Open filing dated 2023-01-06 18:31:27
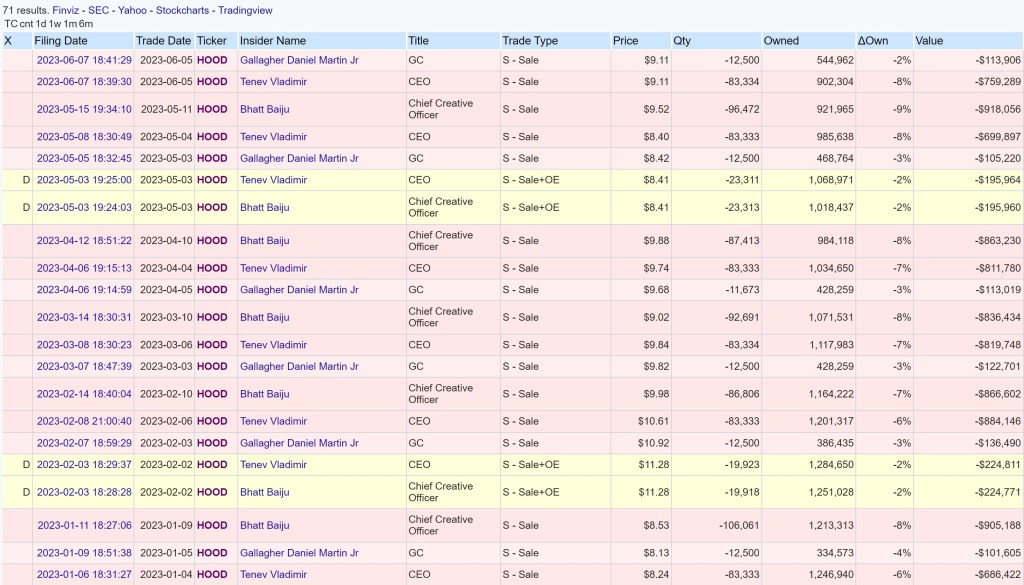1024x585 pixels. click(84, 574)
